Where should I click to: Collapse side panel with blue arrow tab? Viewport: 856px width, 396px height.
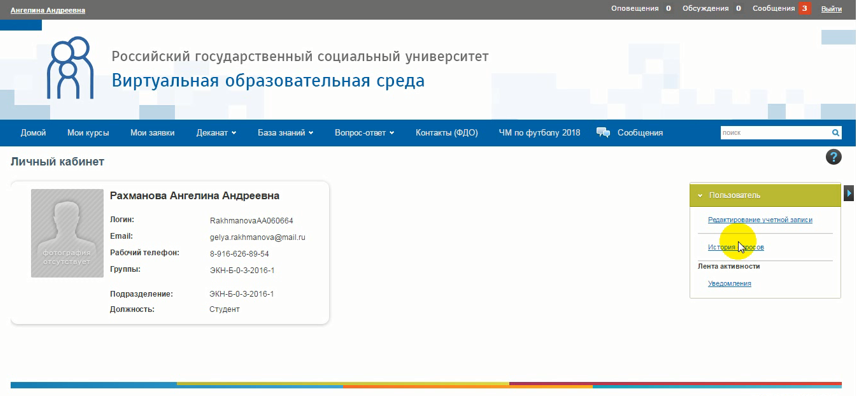(849, 193)
